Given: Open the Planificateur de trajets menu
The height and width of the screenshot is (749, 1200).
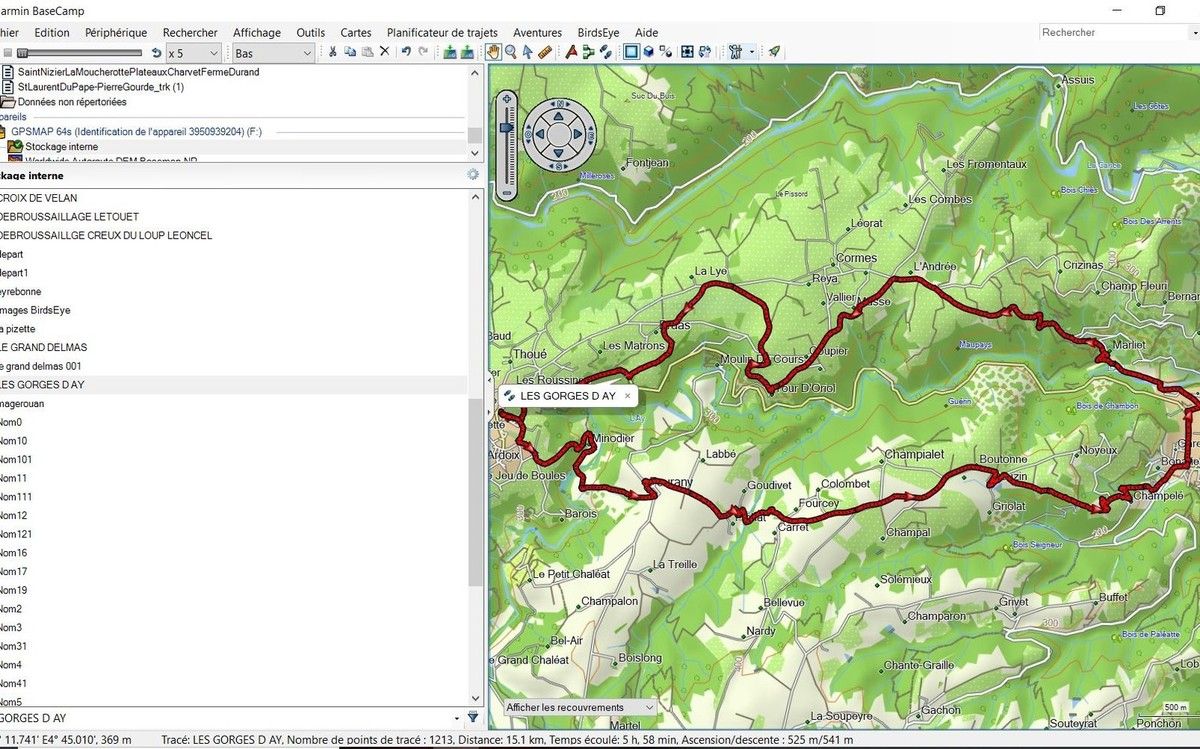Looking at the screenshot, I should pyautogui.click(x=442, y=33).
